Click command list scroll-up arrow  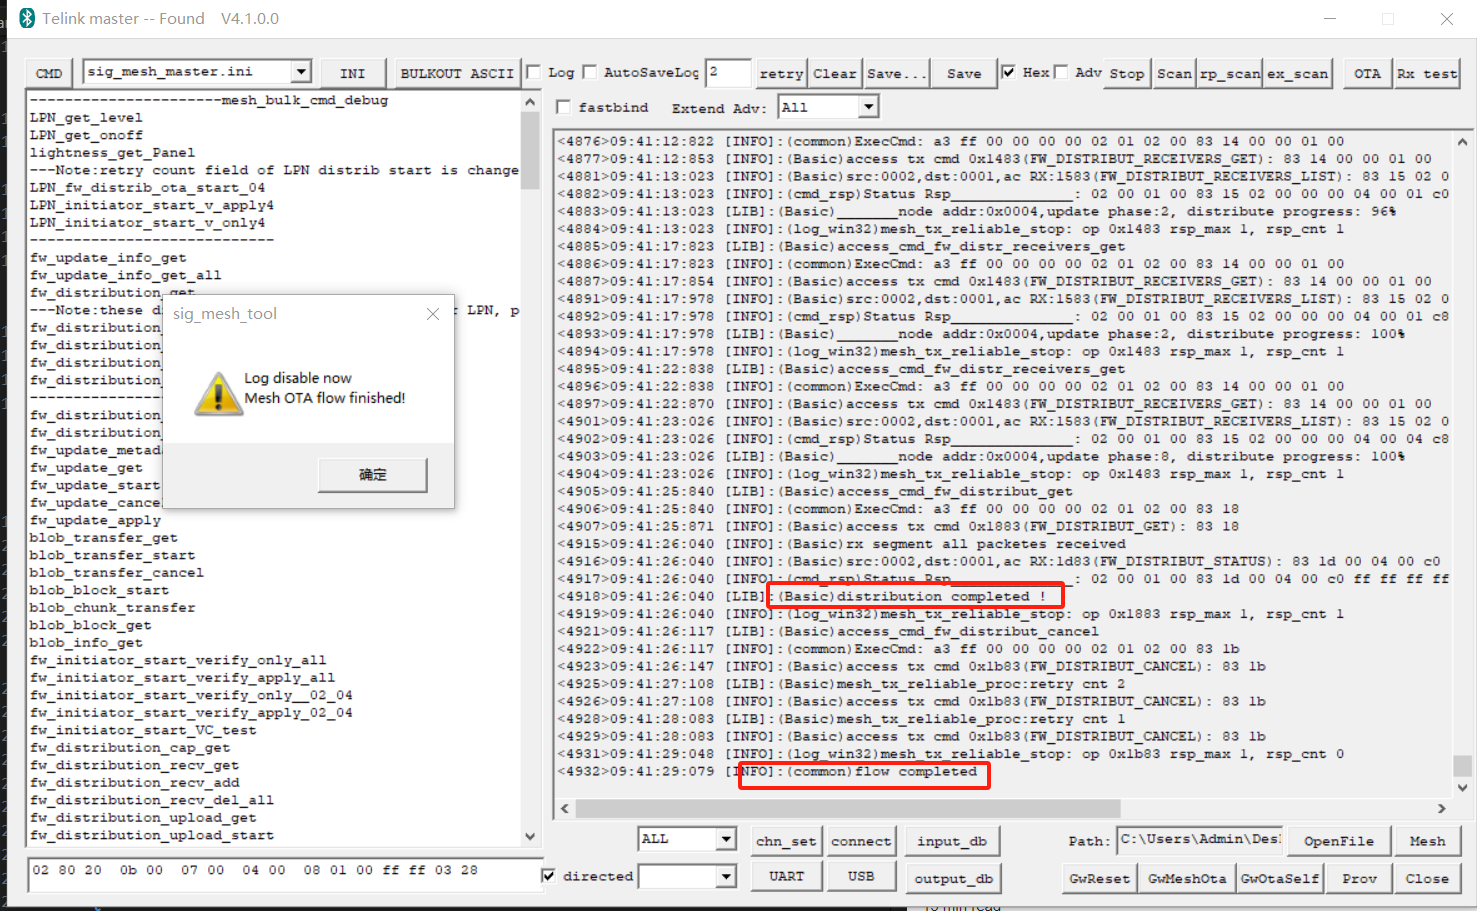coord(530,101)
